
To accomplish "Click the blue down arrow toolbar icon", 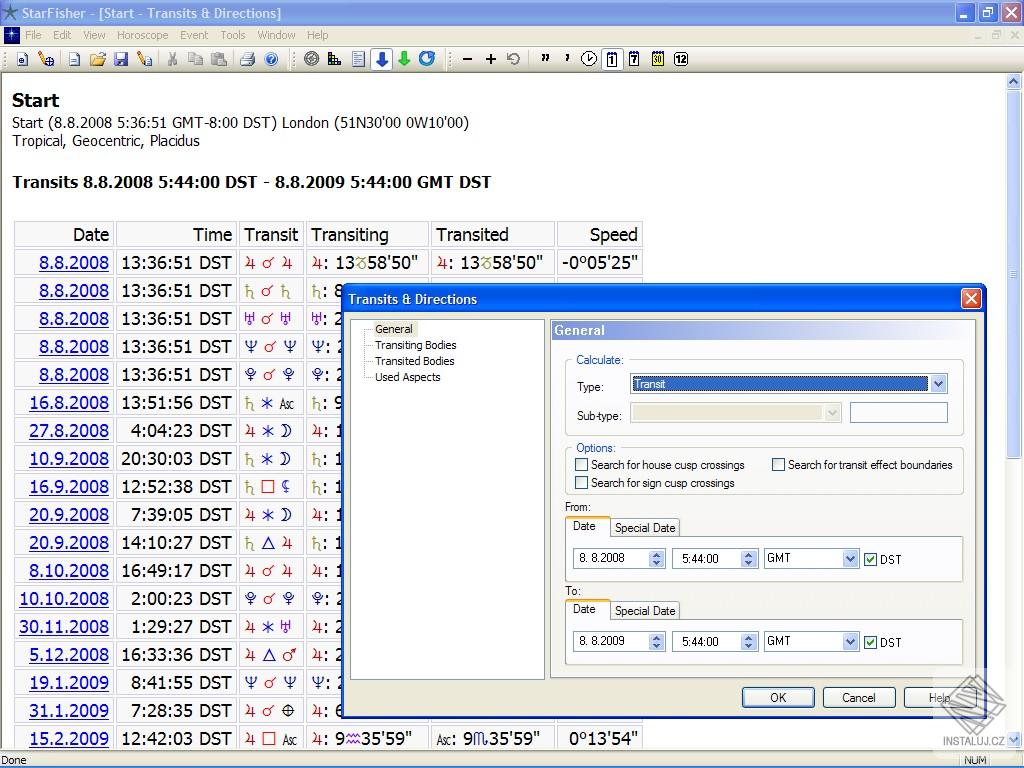I will tap(381, 59).
